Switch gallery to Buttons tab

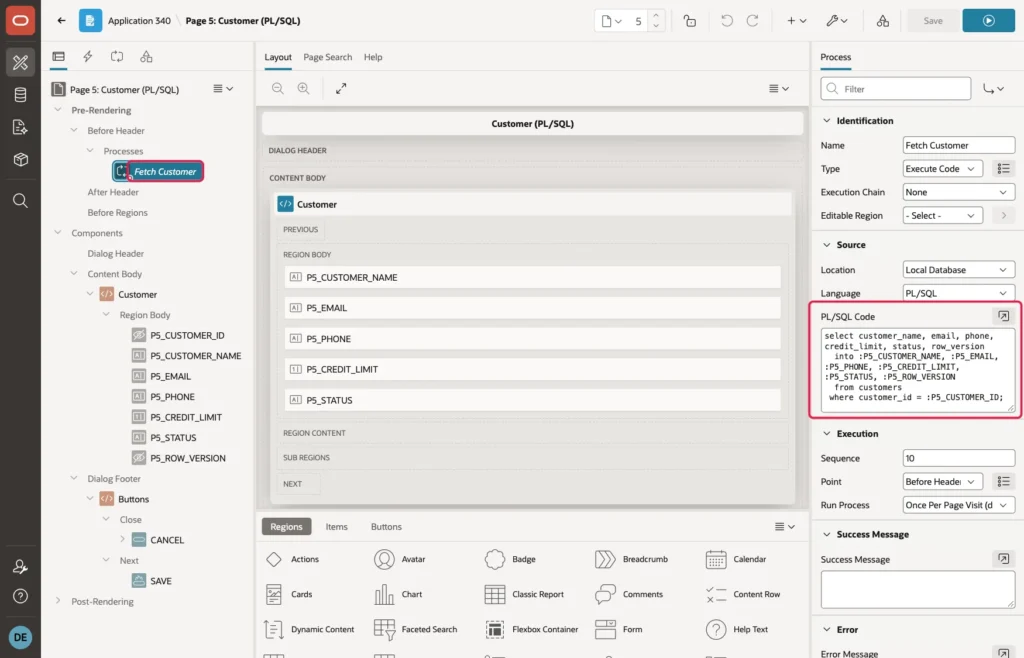(x=386, y=527)
